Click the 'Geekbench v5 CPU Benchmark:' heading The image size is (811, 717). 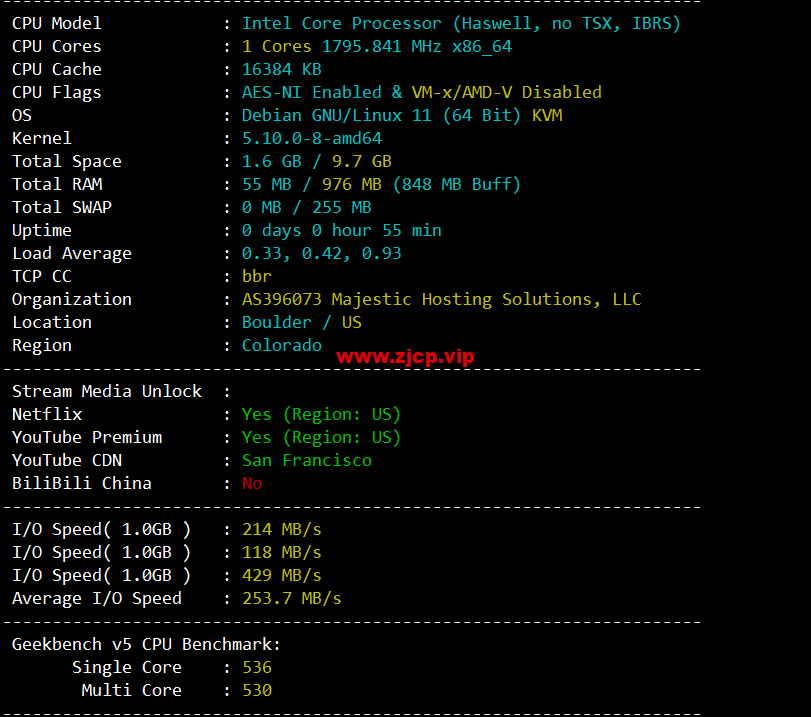coord(146,645)
